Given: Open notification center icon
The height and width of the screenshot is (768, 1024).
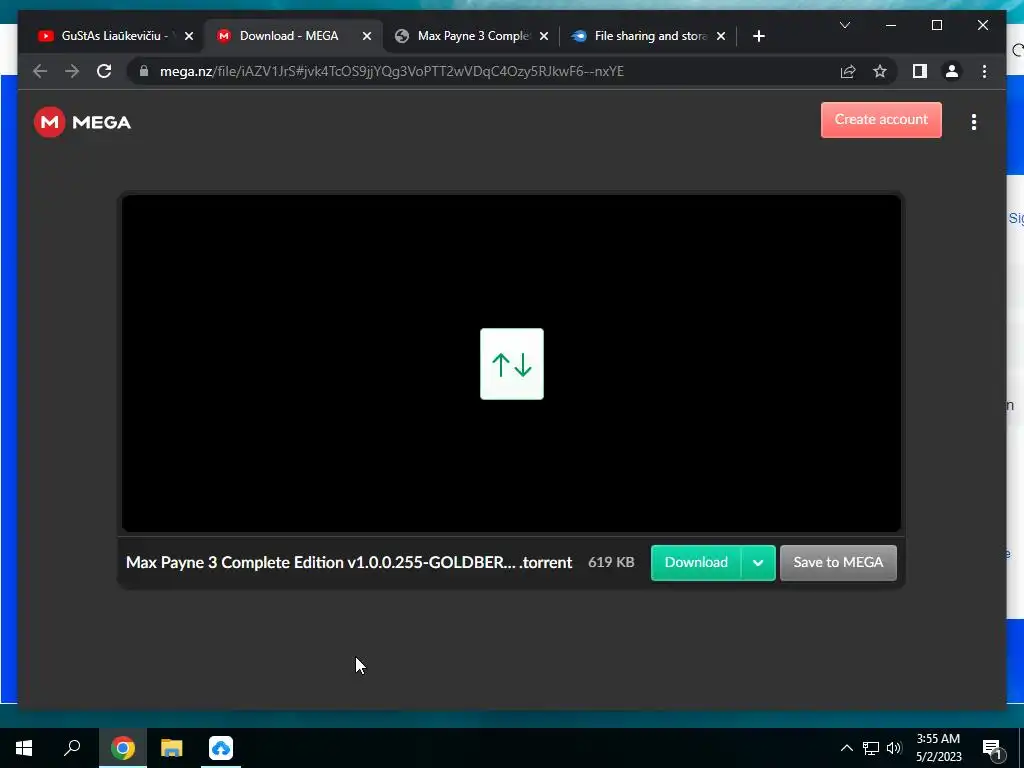Looking at the screenshot, I should pyautogui.click(x=992, y=748).
